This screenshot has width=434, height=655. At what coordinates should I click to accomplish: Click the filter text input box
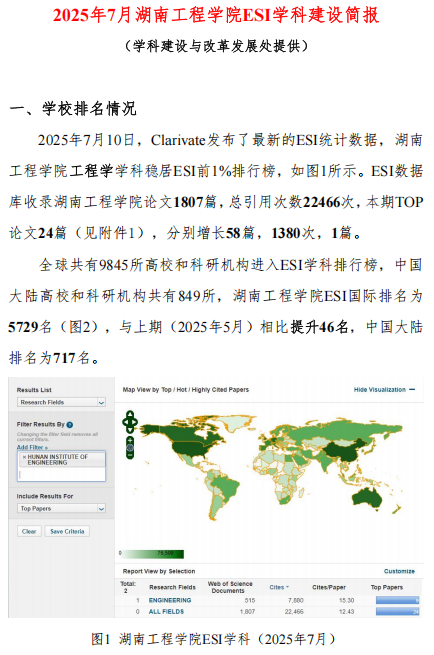point(61,474)
